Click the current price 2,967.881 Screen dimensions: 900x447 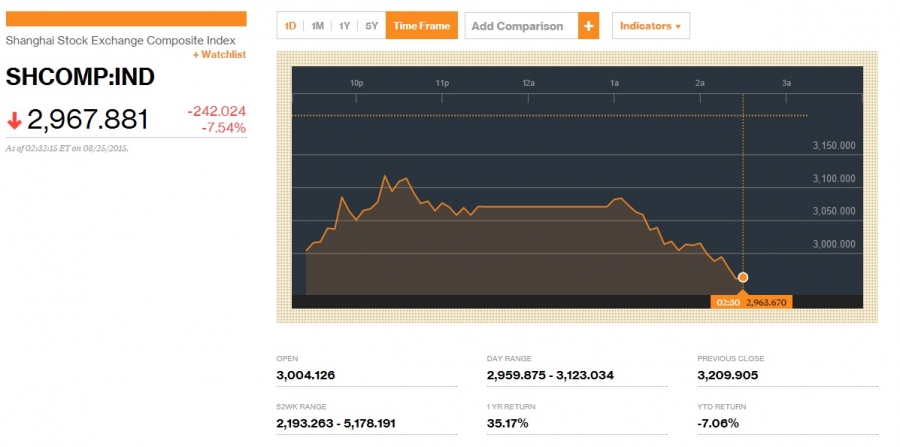(88, 120)
